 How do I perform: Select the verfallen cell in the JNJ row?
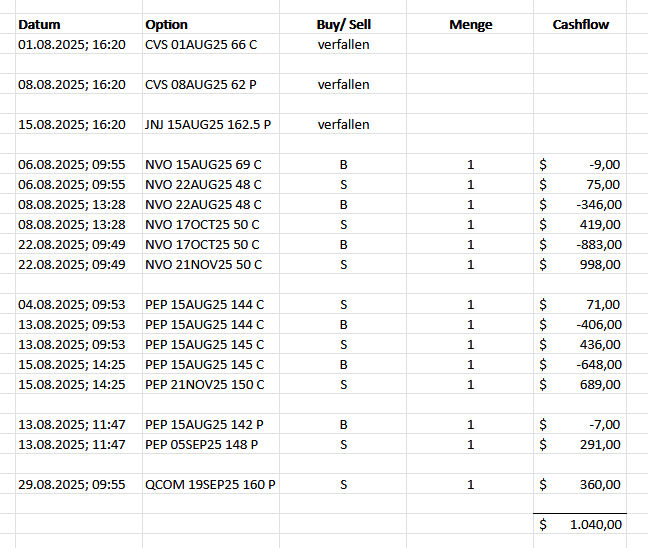coord(343,125)
